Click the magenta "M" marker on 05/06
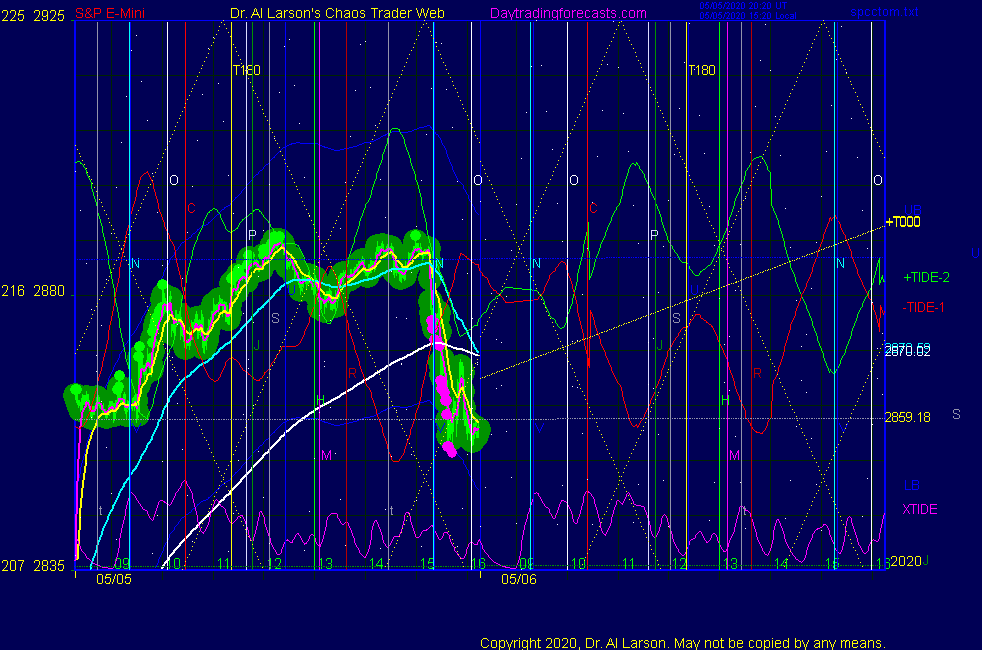Screen dimensions: 982x650 (734, 455)
